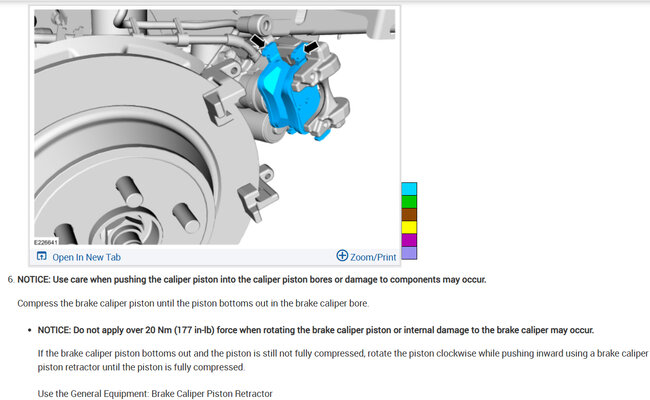Select the cyan color swatch
Screen dimensions: 650x400
tap(409, 189)
